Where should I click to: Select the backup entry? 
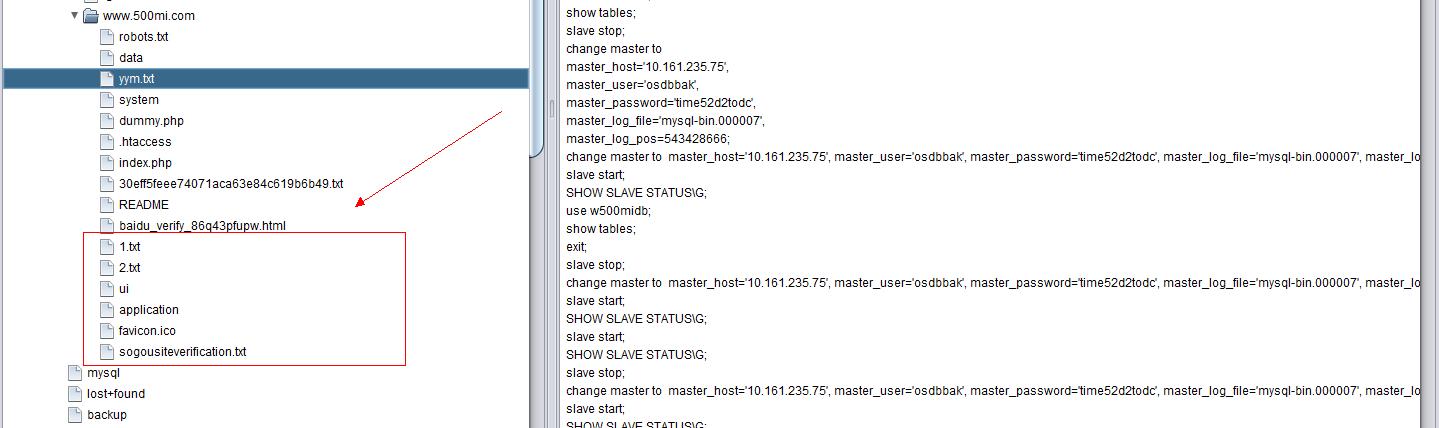tap(107, 415)
